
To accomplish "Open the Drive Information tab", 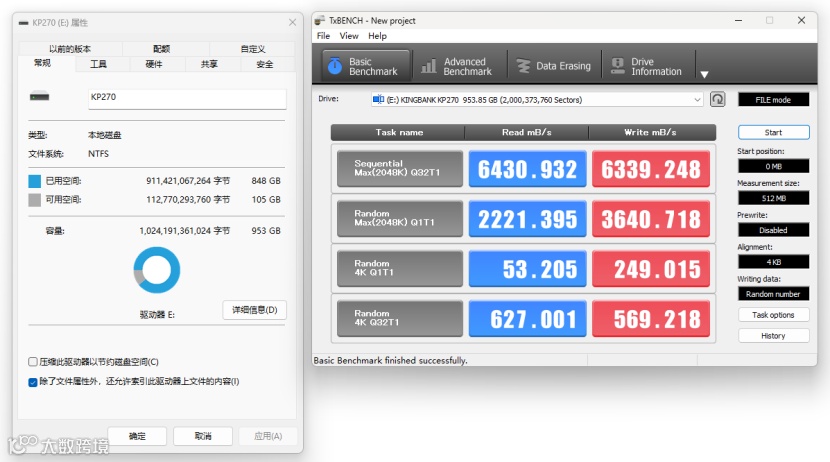I will [648, 66].
